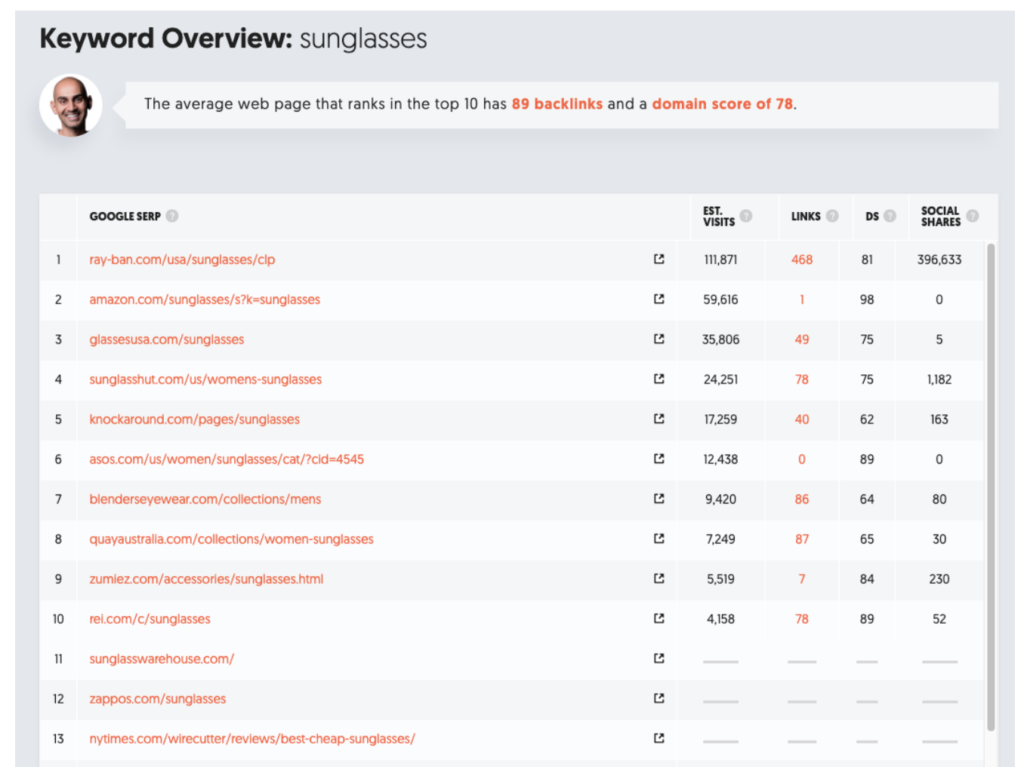This screenshot has height=767, width=1024.
Task: Click 87 links value for quayaustralia
Action: point(802,539)
